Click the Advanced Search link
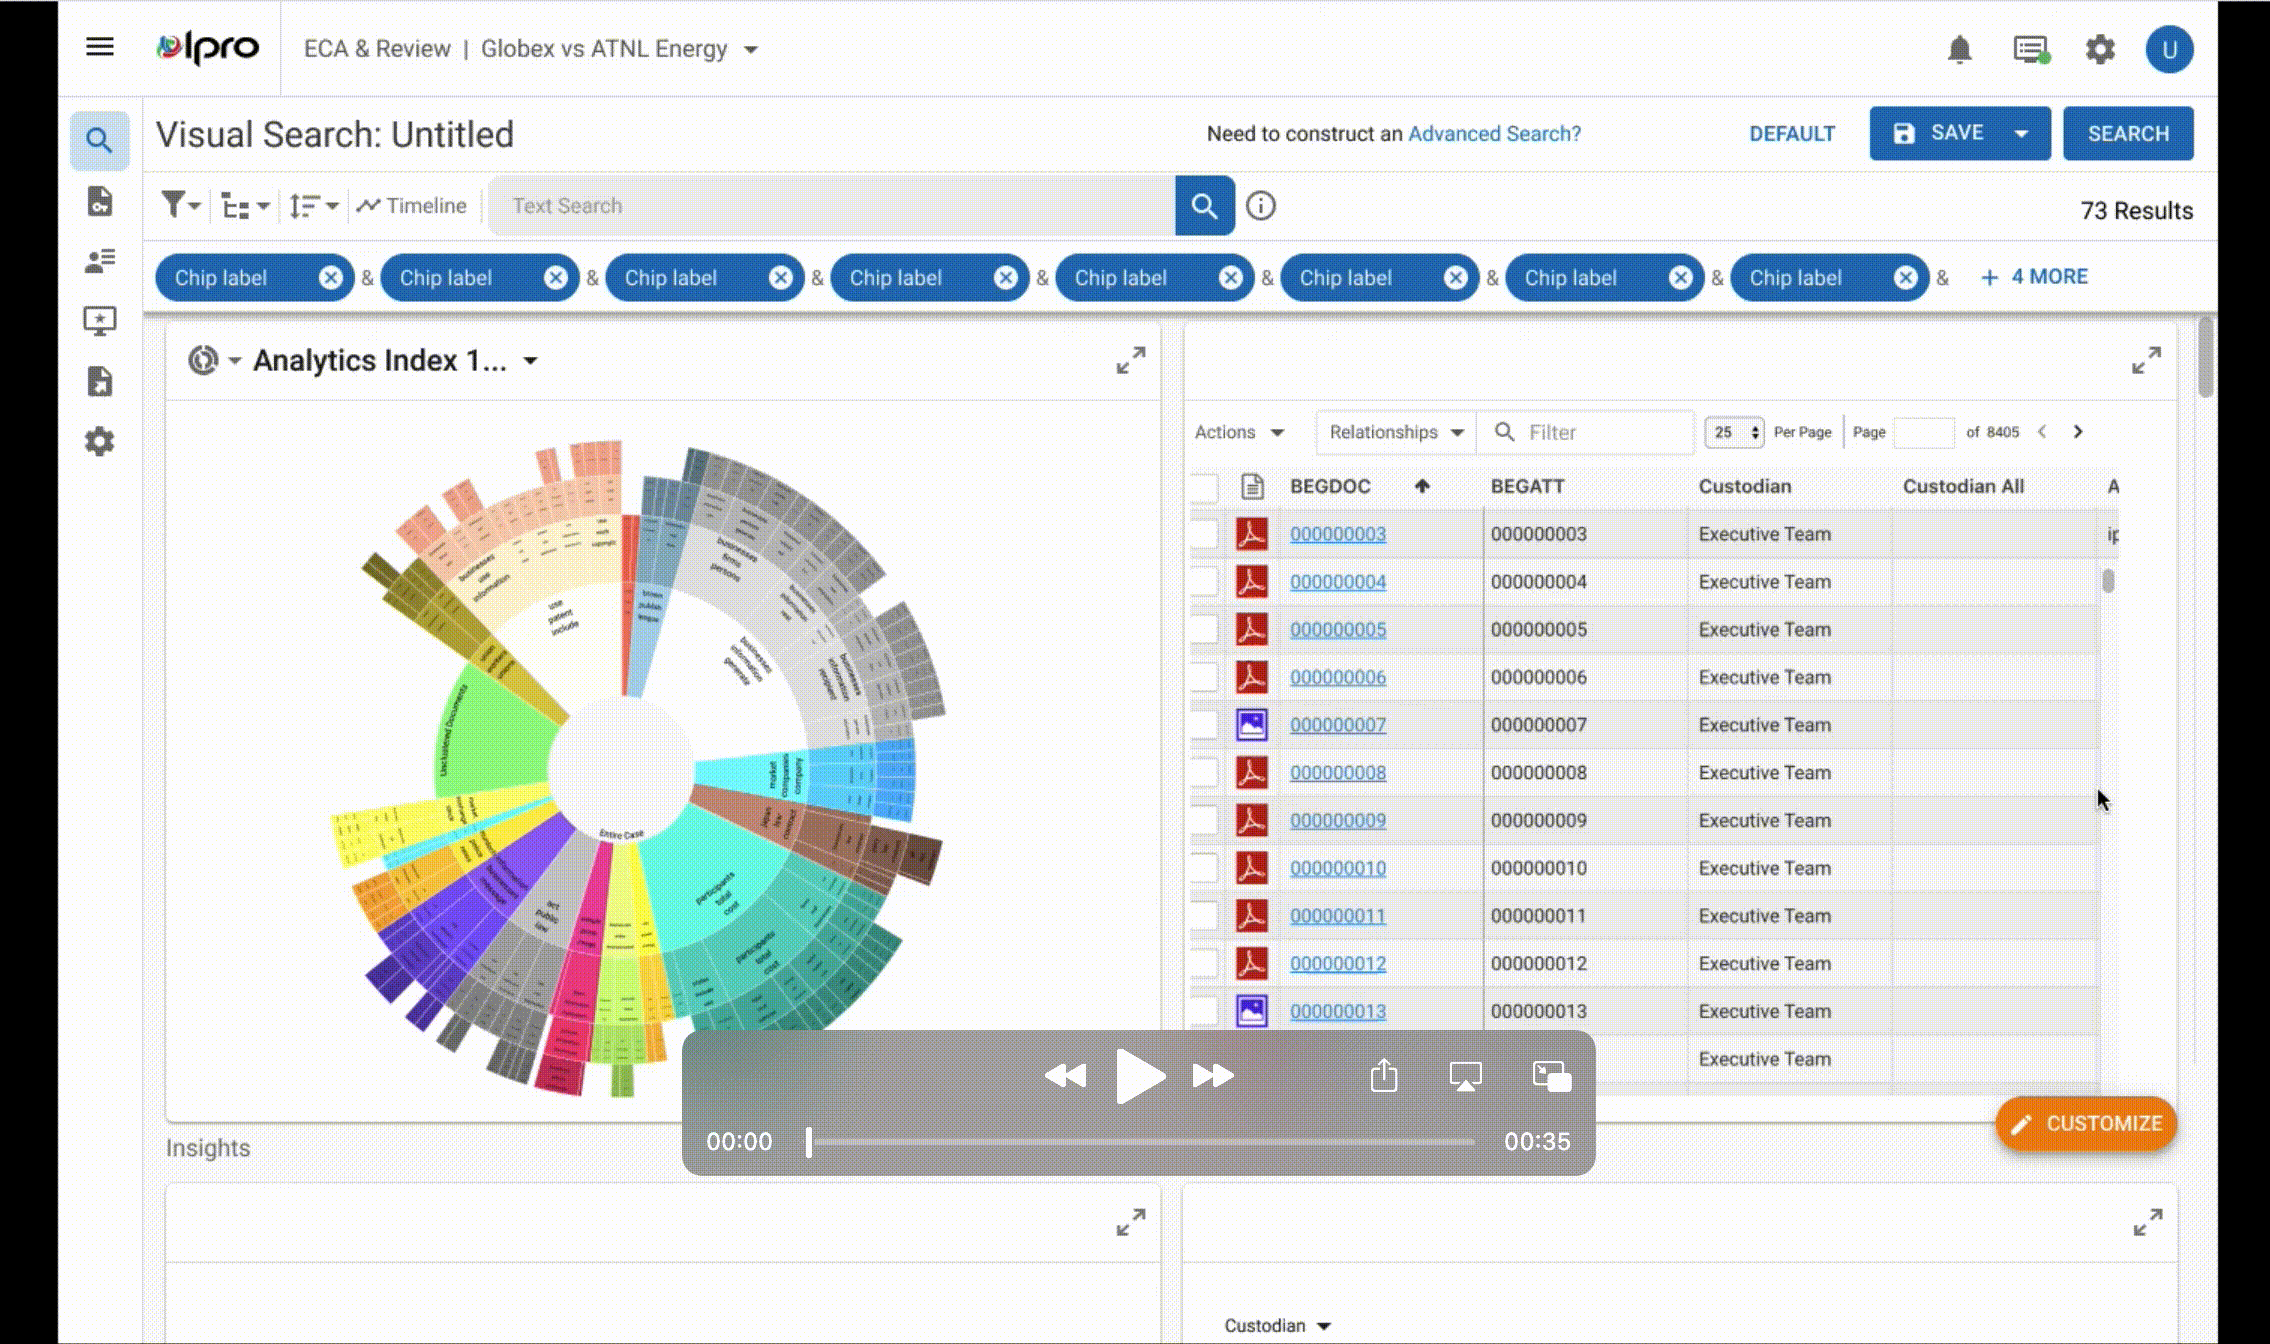Screen dimensions: 2270x1344 pyautogui.click(x=1493, y=133)
